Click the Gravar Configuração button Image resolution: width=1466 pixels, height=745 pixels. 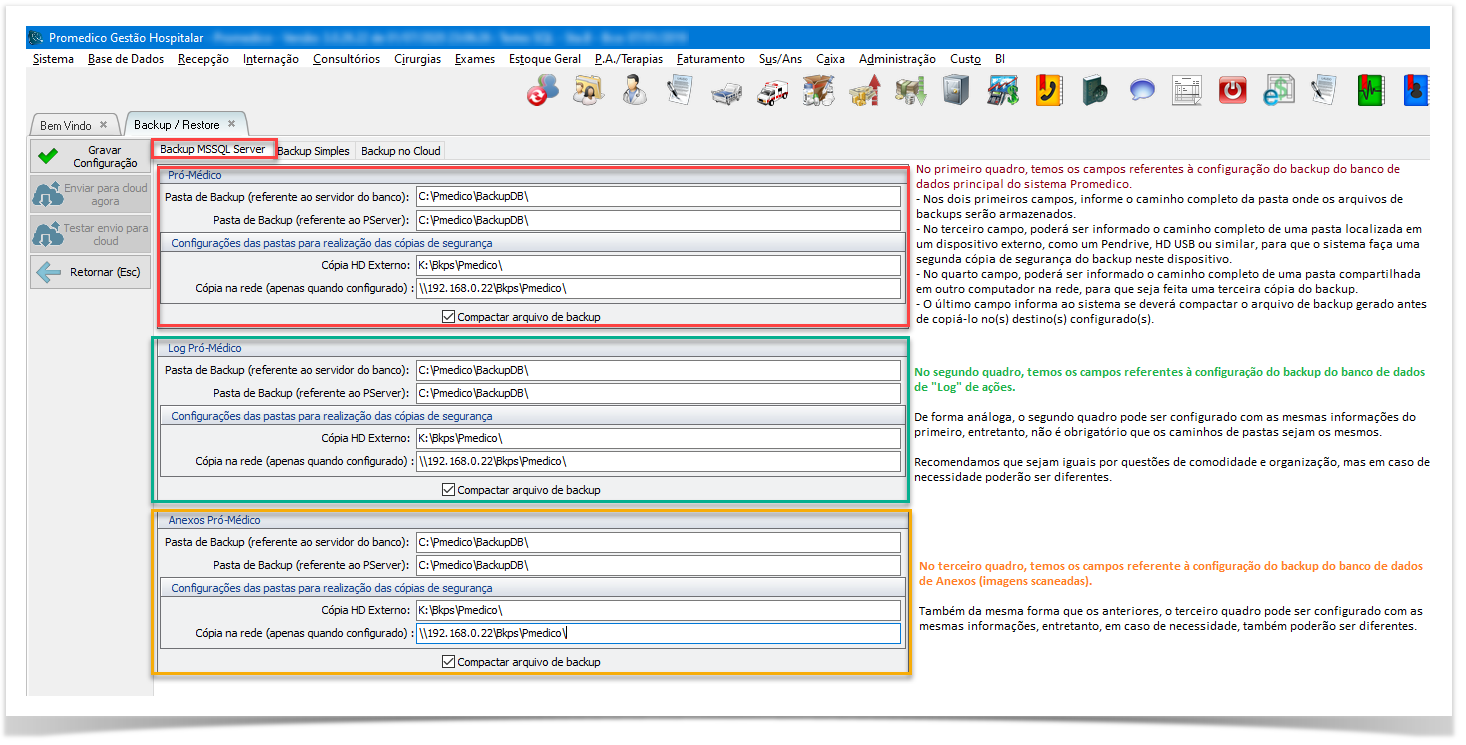(91, 157)
